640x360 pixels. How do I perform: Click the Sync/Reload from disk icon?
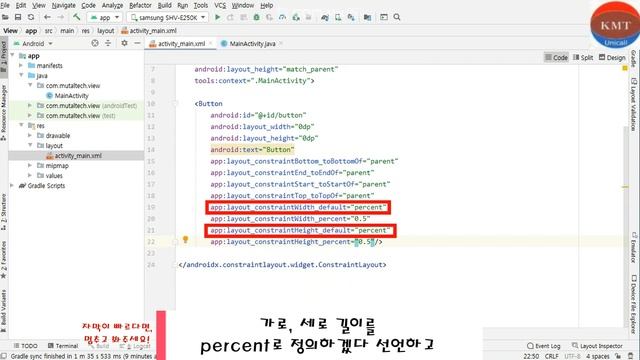(x=31, y=17)
